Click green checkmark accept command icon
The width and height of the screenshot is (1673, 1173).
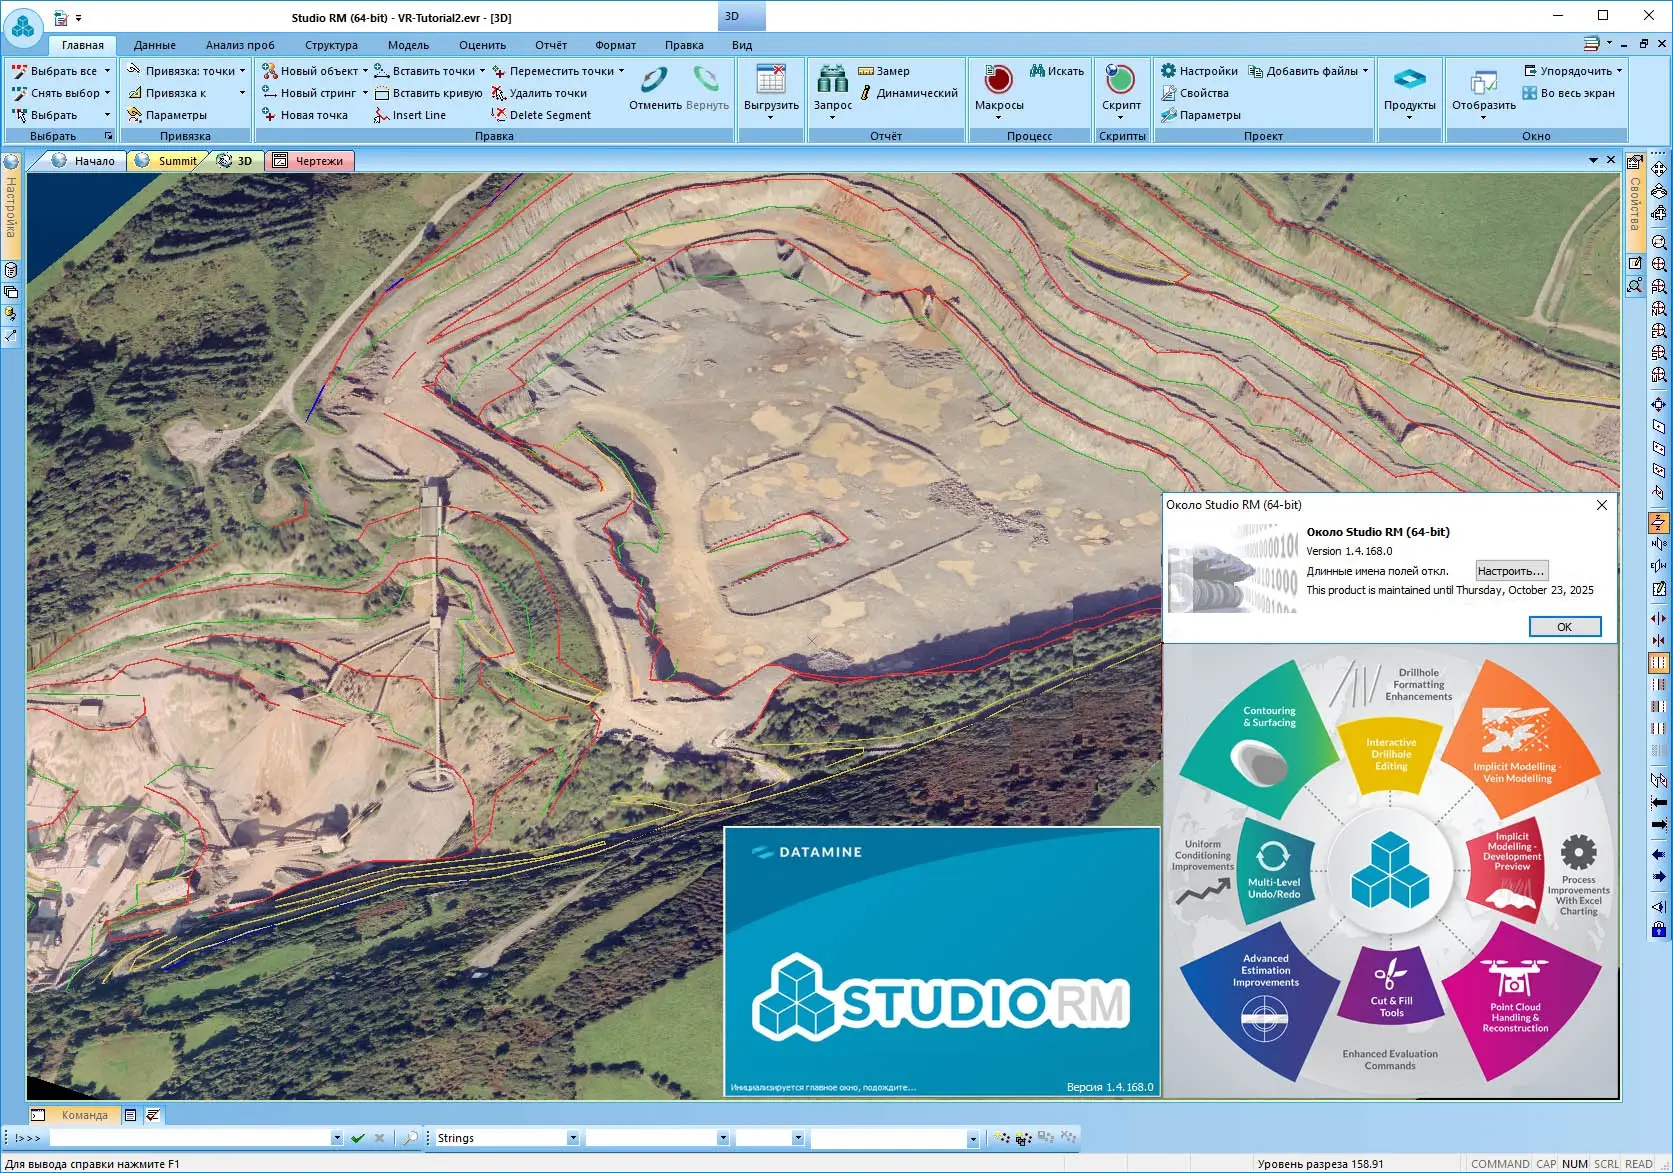(358, 1138)
